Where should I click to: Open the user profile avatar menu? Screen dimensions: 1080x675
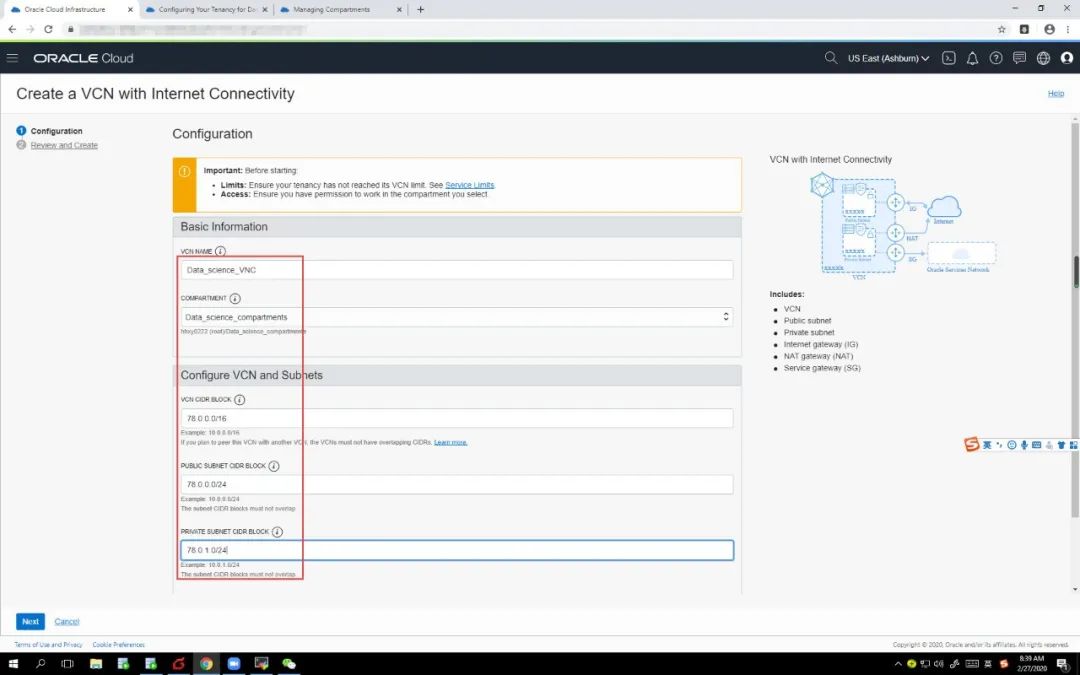click(1066, 58)
